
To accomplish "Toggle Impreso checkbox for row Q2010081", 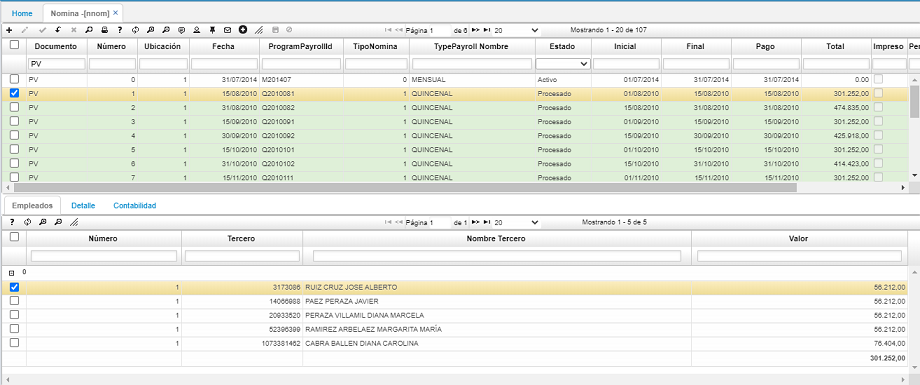I will tap(879, 93).
